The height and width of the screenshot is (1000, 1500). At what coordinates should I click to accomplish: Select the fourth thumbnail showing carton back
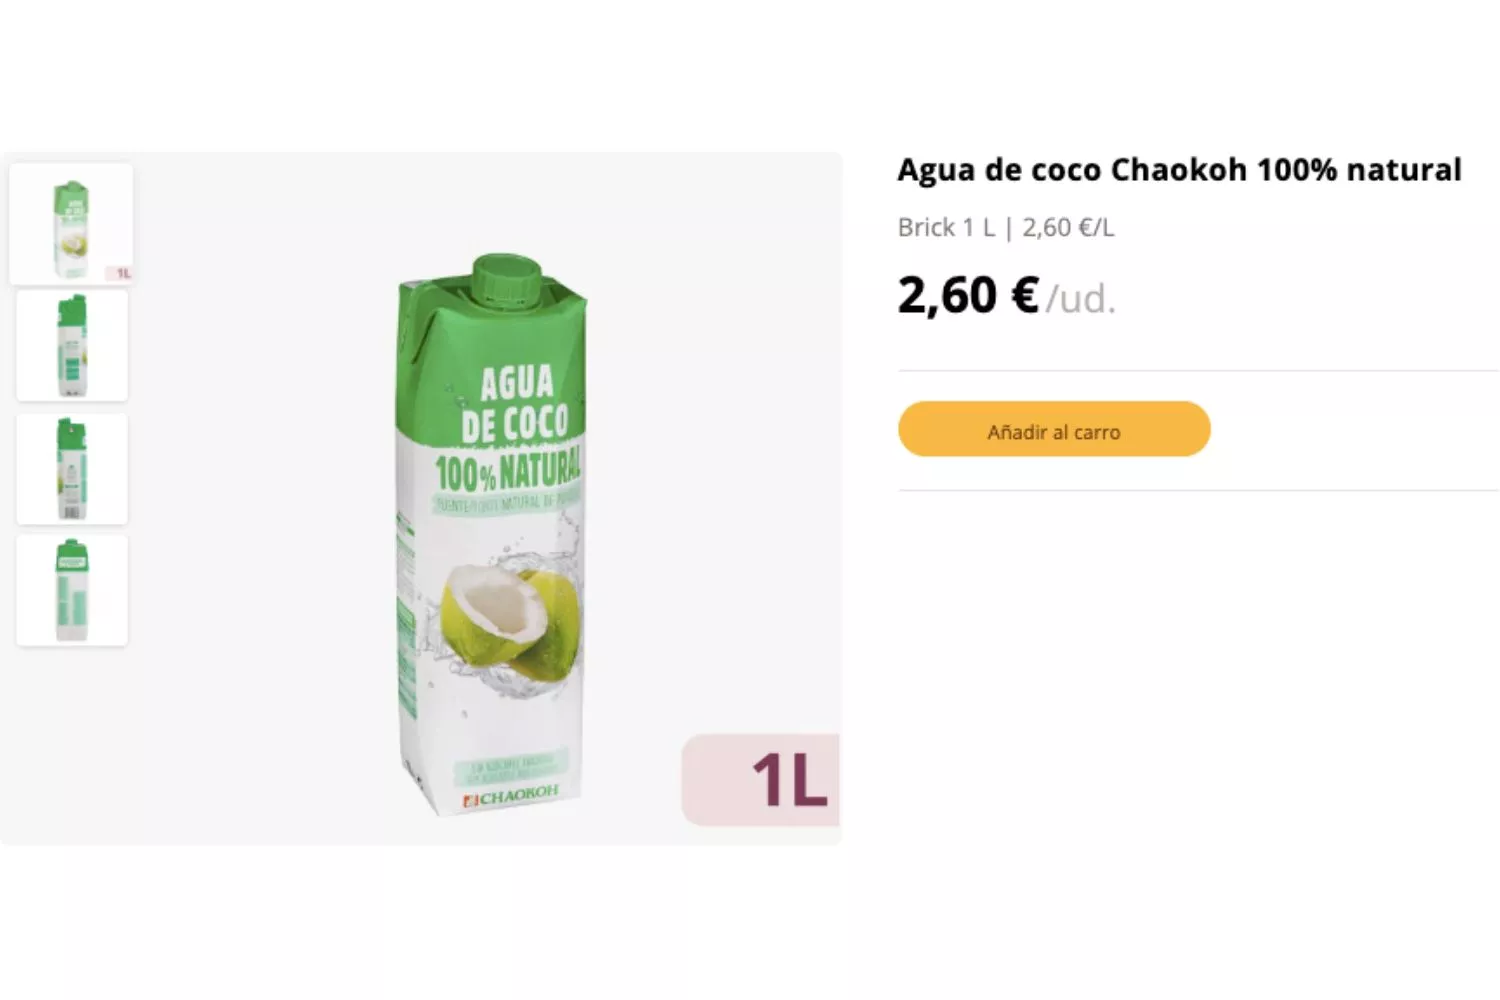pyautogui.click(x=72, y=590)
